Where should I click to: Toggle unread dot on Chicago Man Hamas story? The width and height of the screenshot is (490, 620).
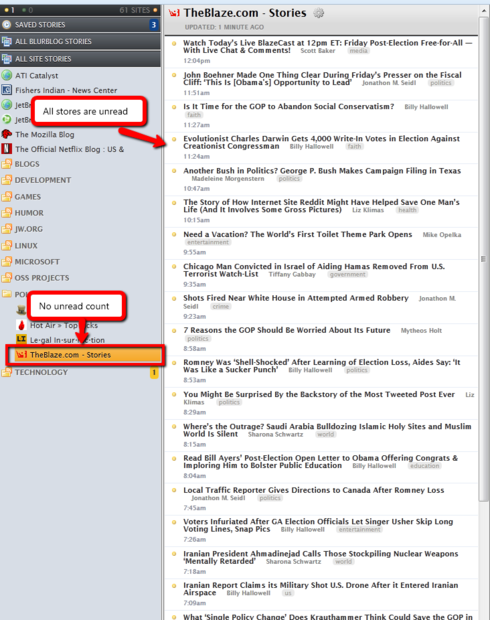[174, 267]
